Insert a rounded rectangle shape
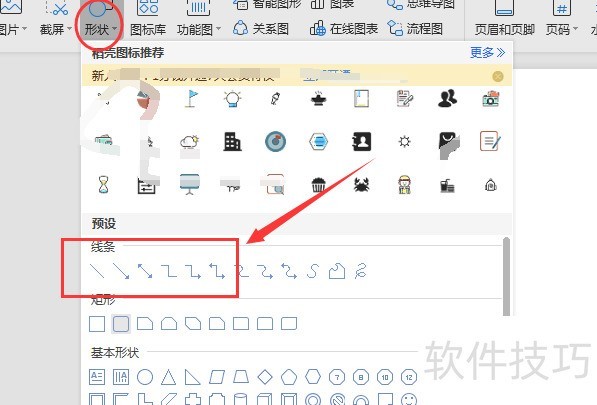The width and height of the screenshot is (597, 405). (121, 324)
